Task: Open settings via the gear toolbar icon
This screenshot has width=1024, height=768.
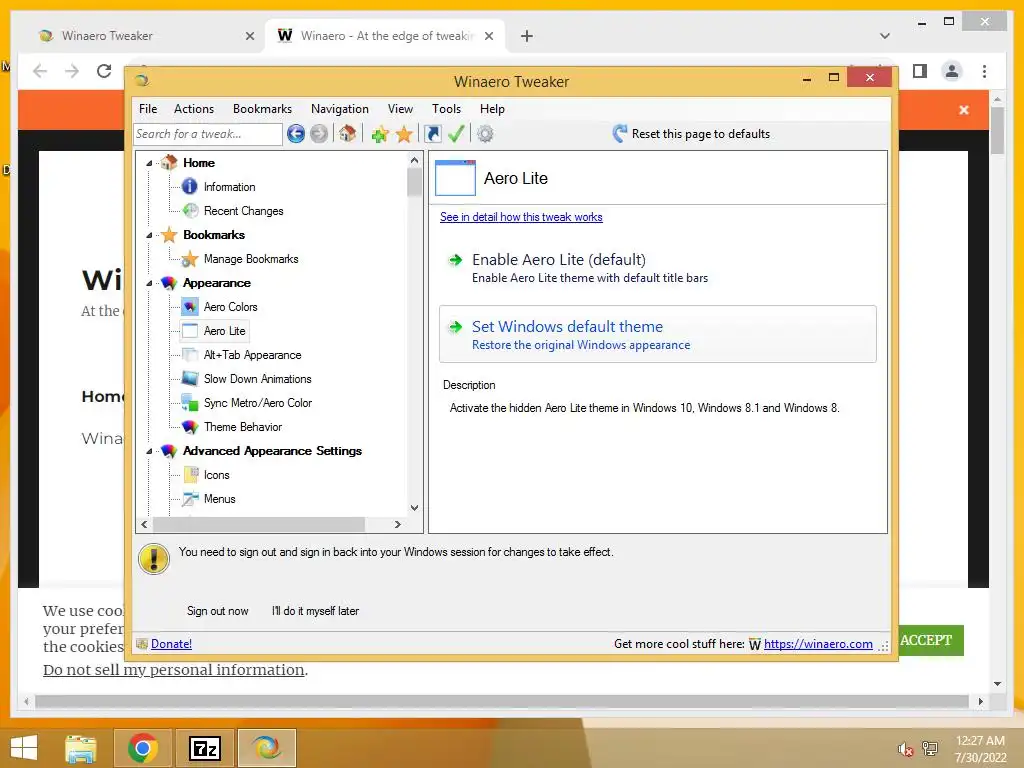Action: (485, 134)
